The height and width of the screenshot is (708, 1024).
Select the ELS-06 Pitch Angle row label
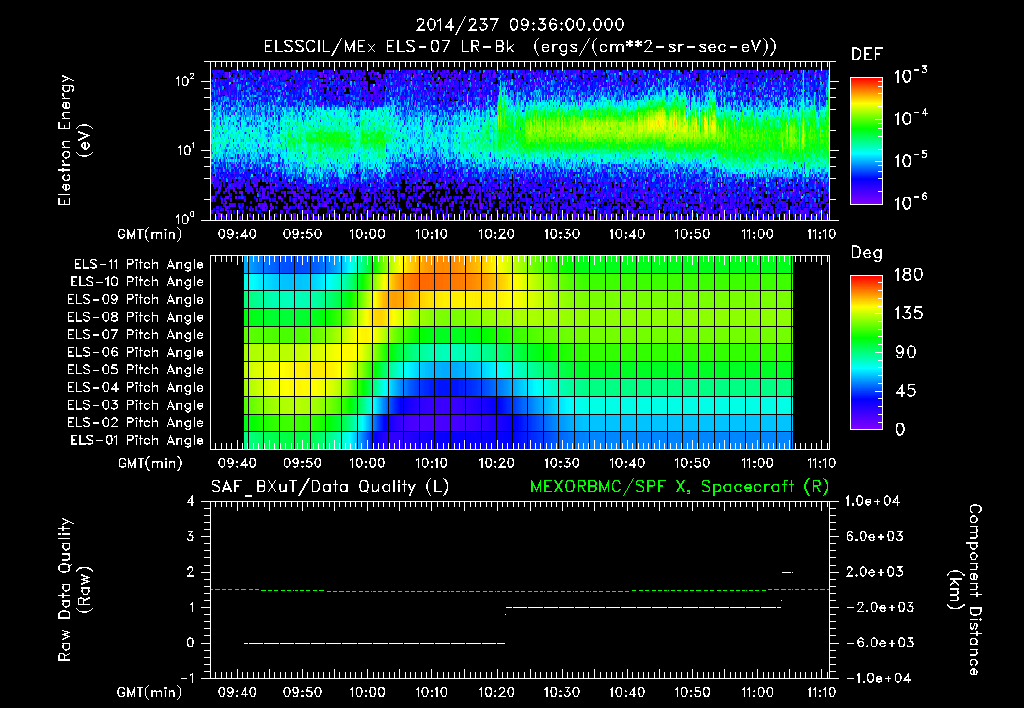[x=135, y=353]
